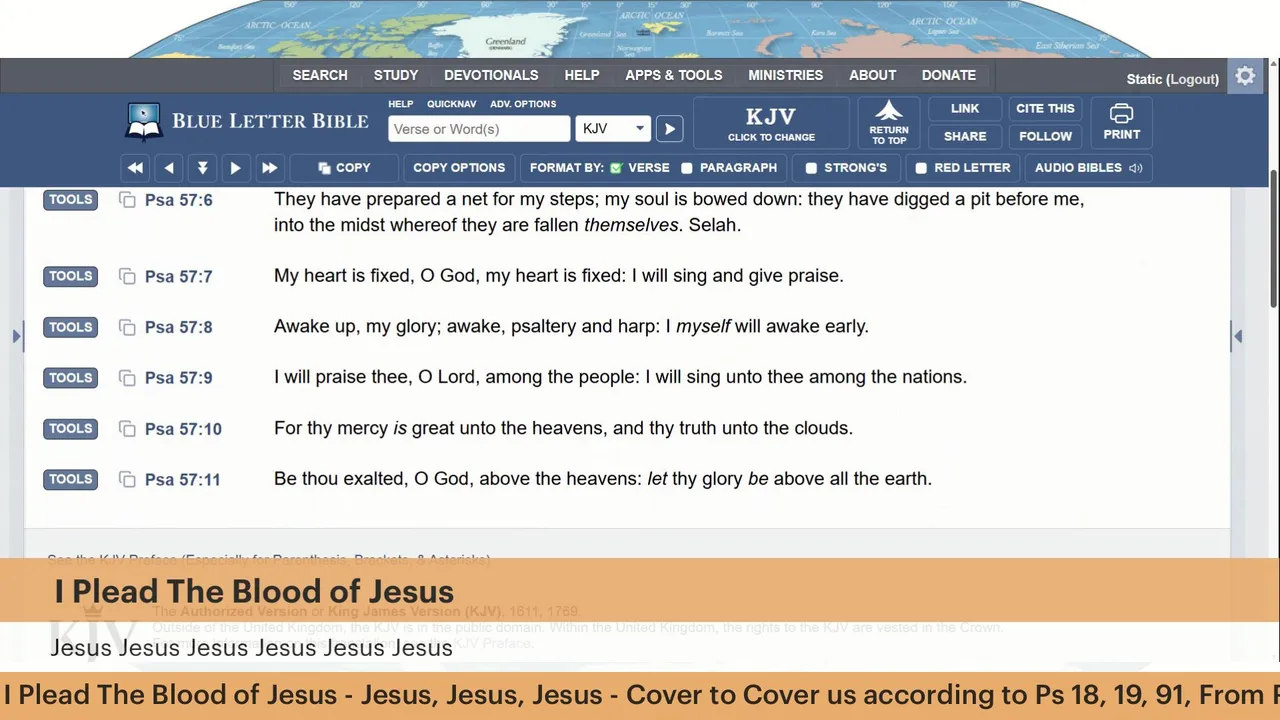
Task: Submit verse search with go arrow button
Action: click(670, 129)
